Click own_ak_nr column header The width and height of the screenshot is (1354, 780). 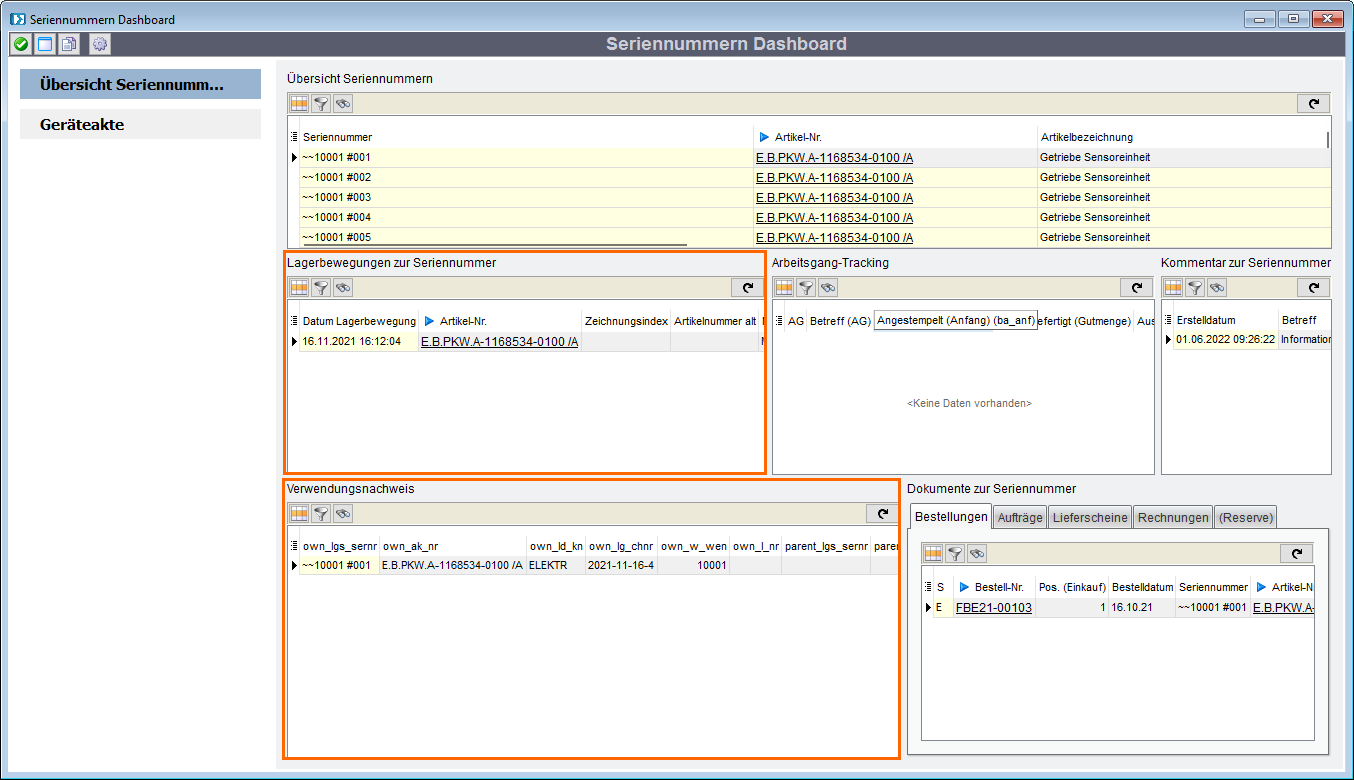pos(410,546)
